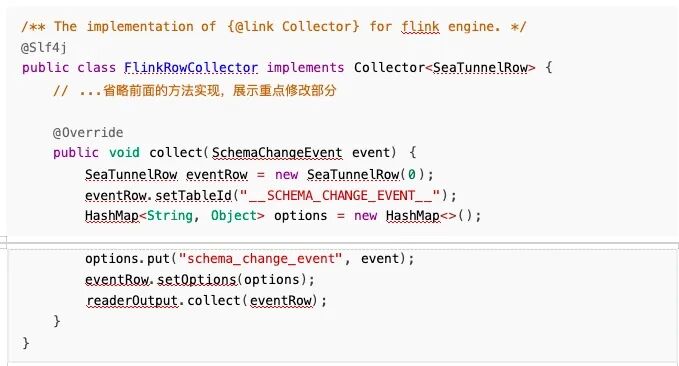
Task: Click the @Override annotation
Action: tap(88, 132)
